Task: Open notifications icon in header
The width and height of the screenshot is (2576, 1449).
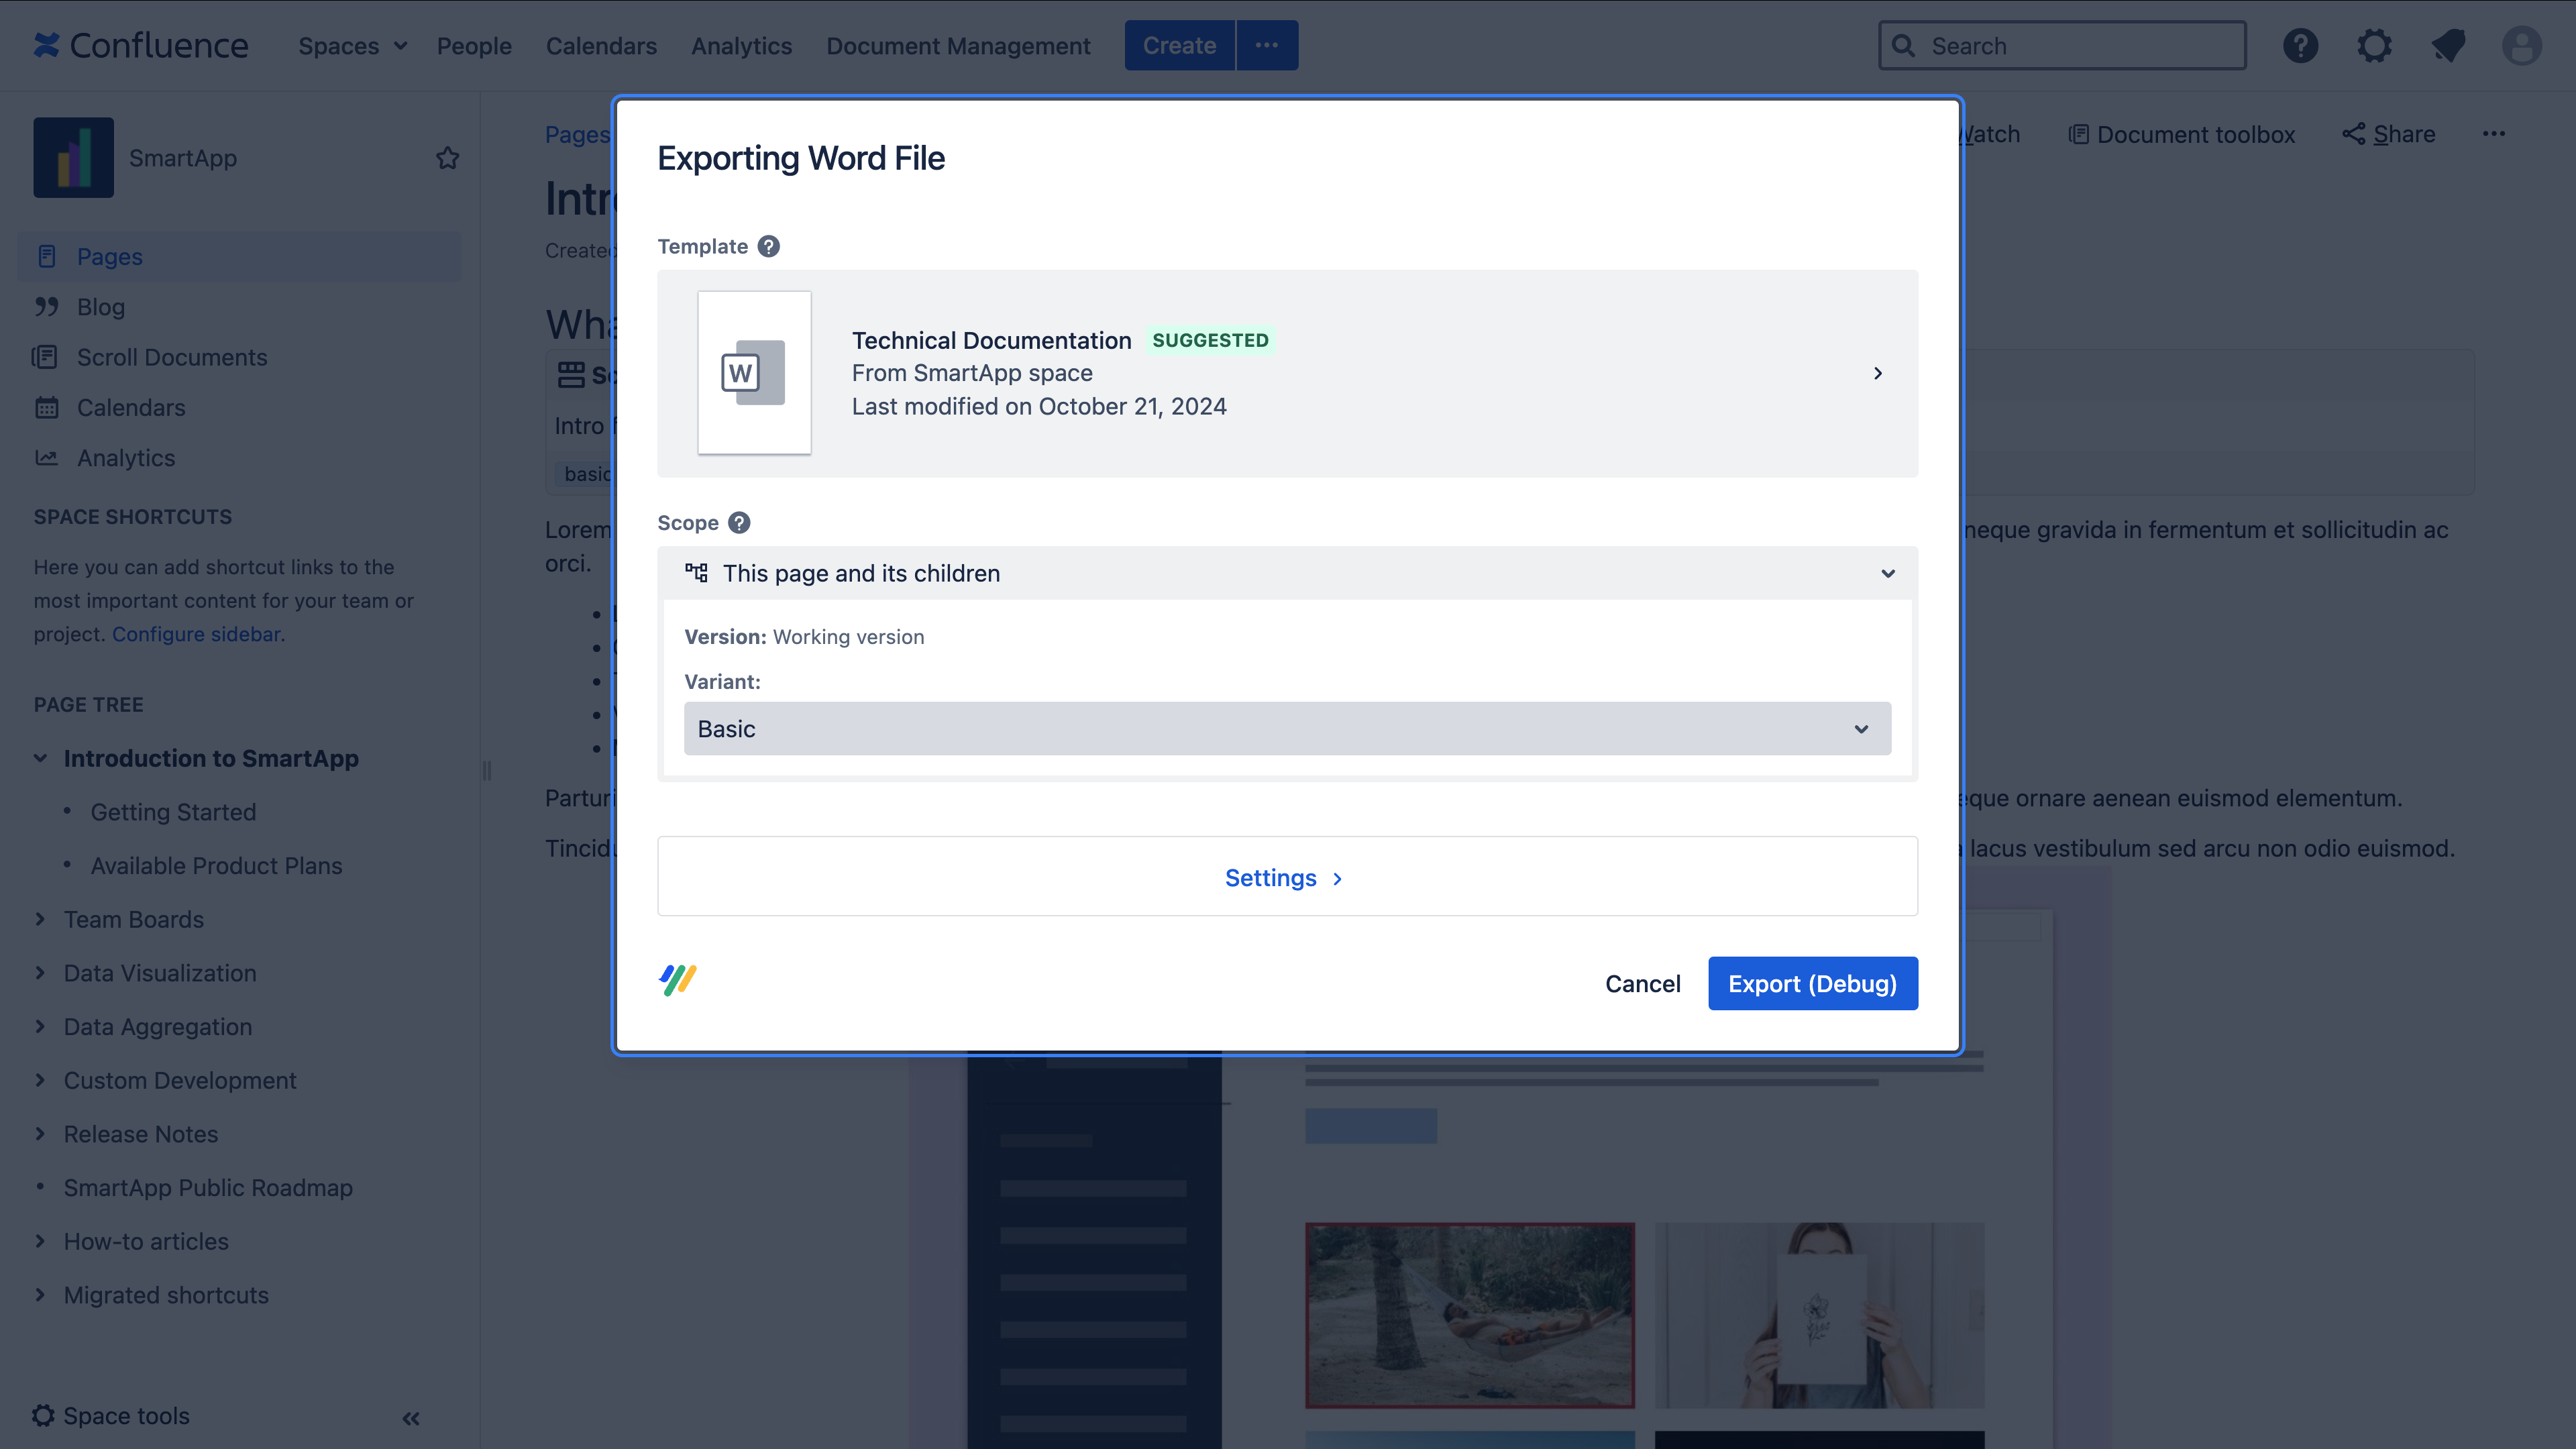Action: coord(2448,46)
